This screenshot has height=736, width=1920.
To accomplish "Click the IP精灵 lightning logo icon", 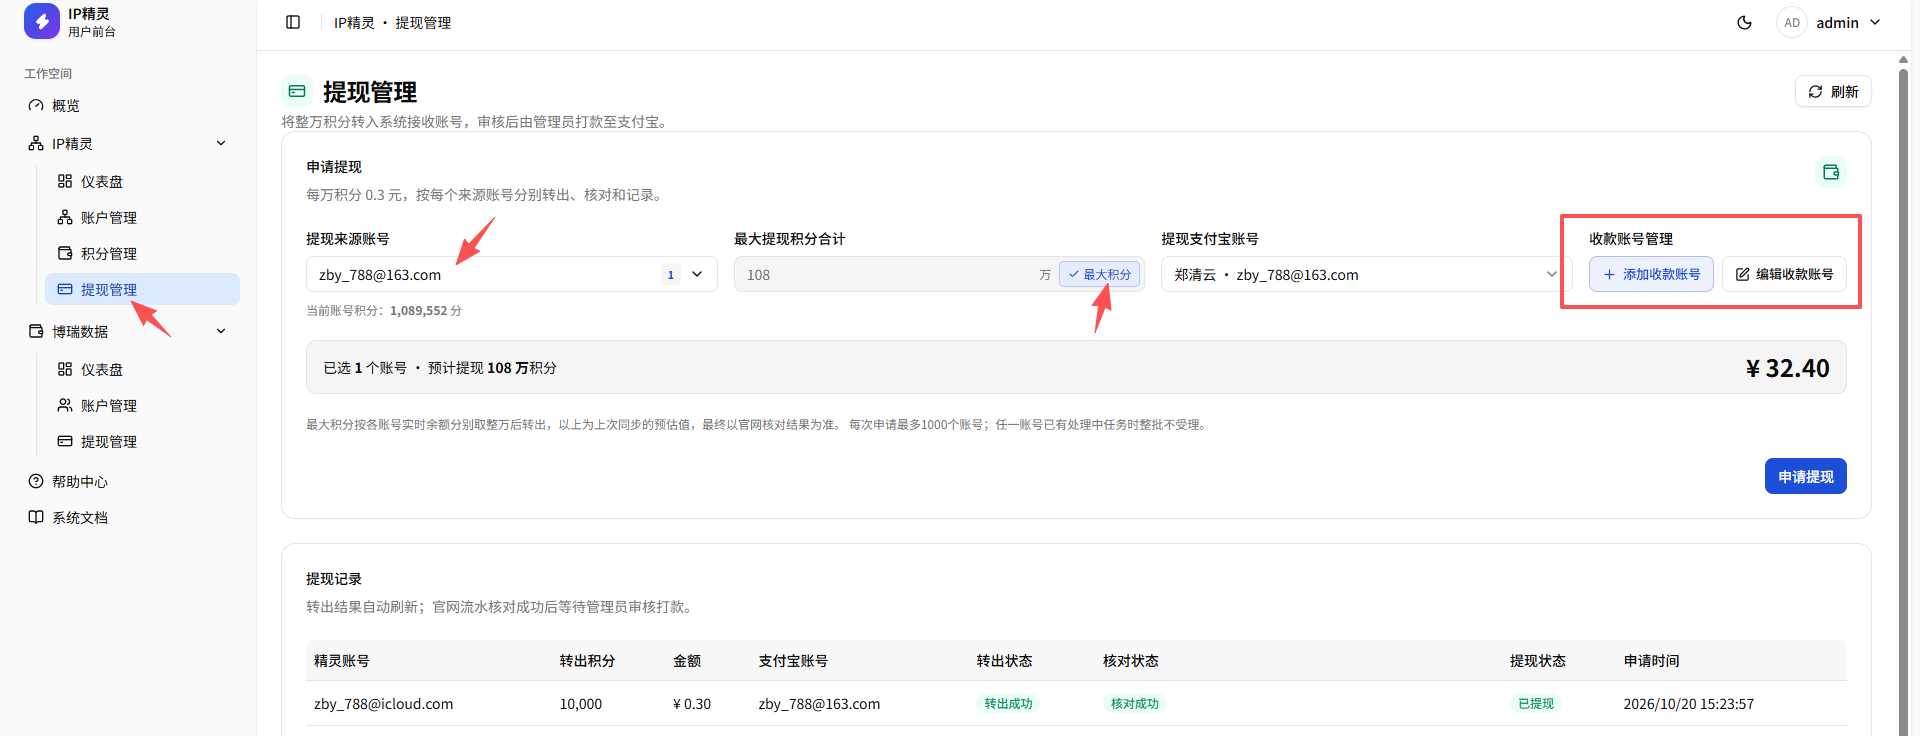I will (42, 21).
